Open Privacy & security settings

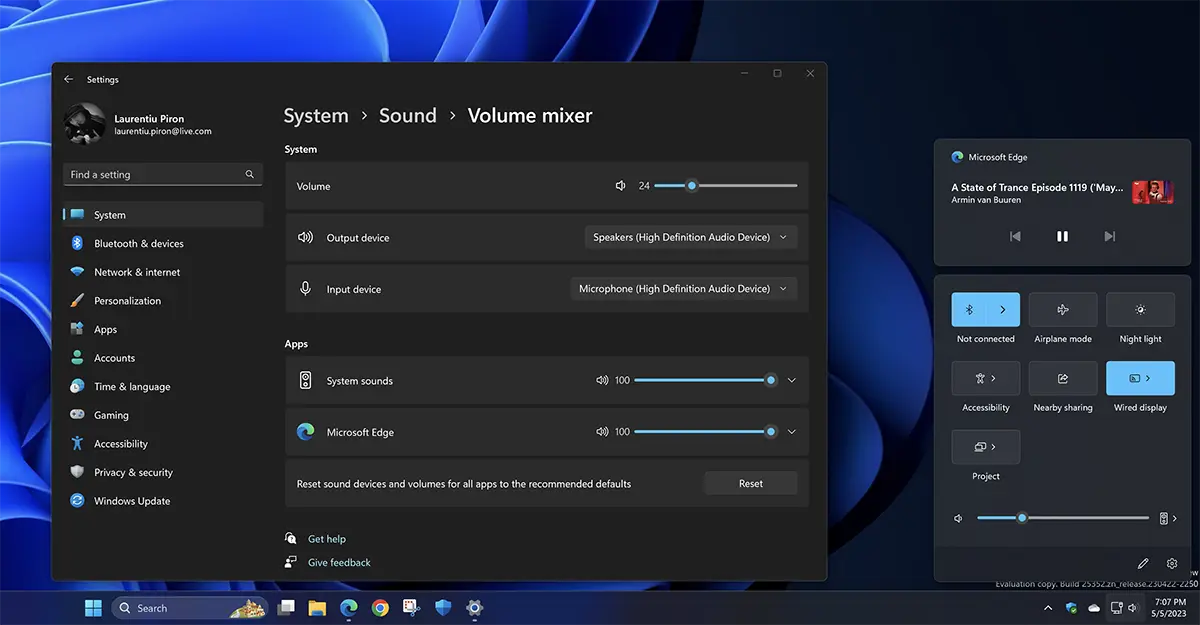(163, 472)
